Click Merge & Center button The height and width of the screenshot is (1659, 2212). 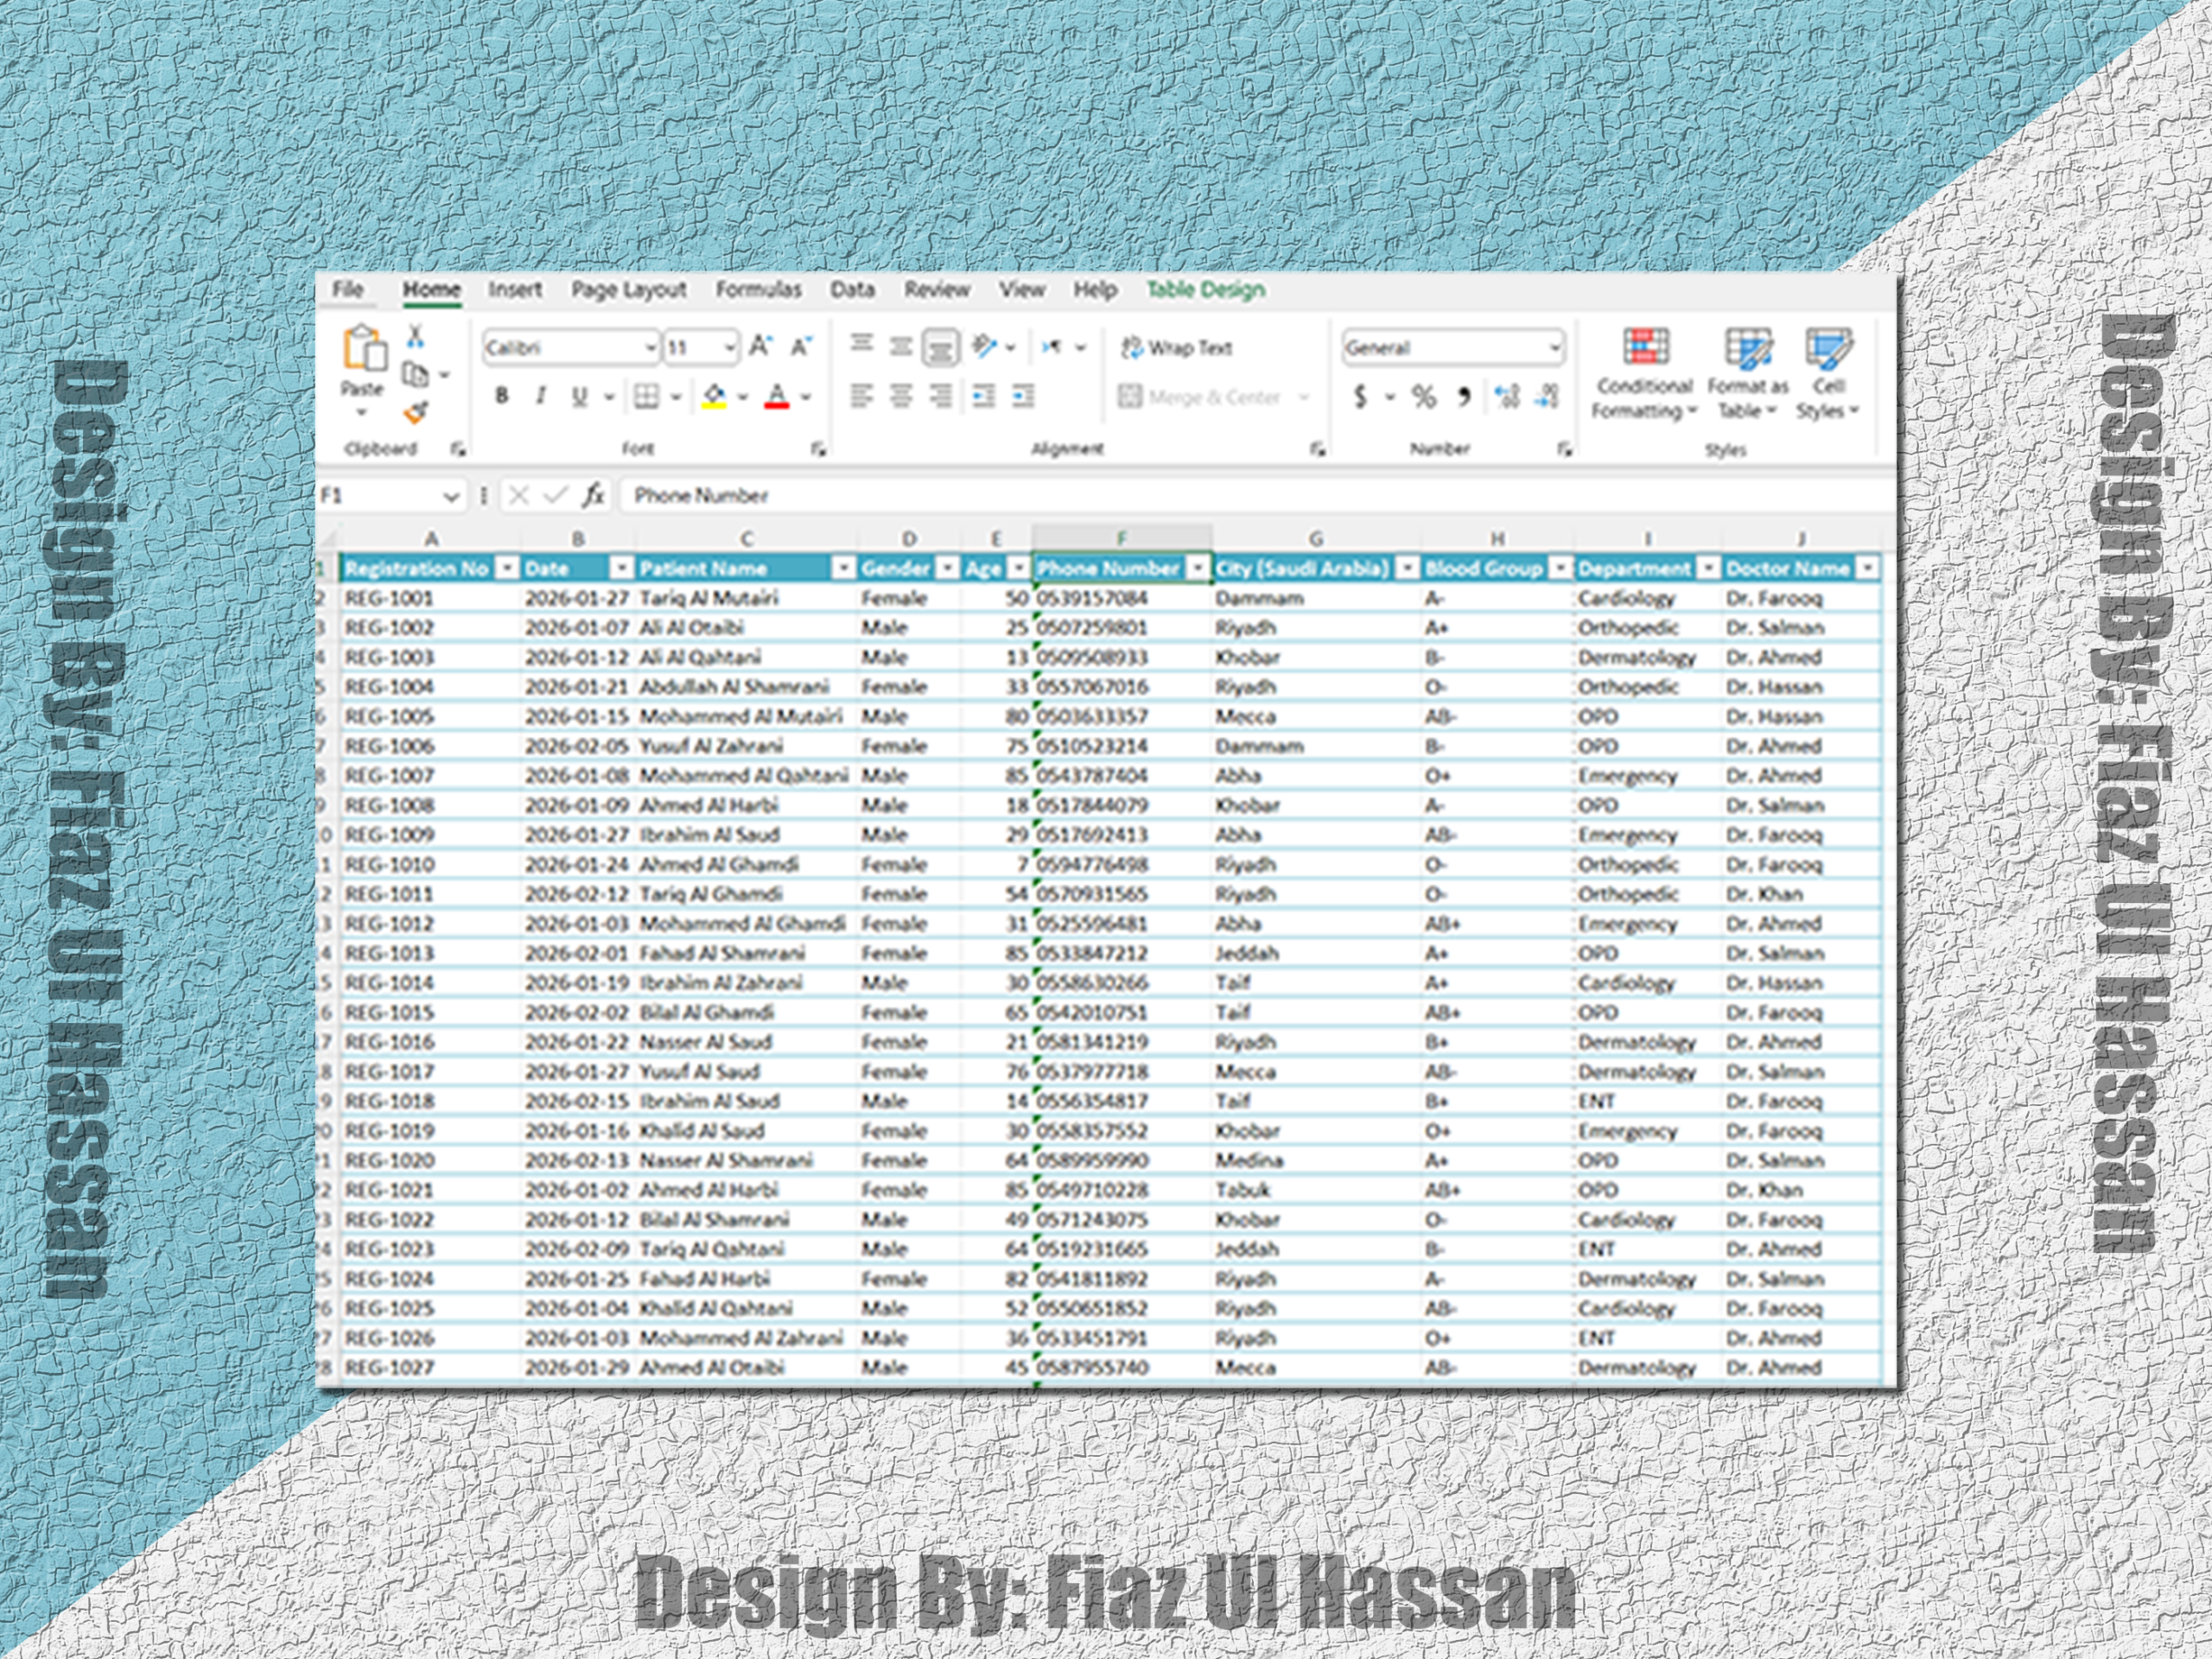[1200, 397]
